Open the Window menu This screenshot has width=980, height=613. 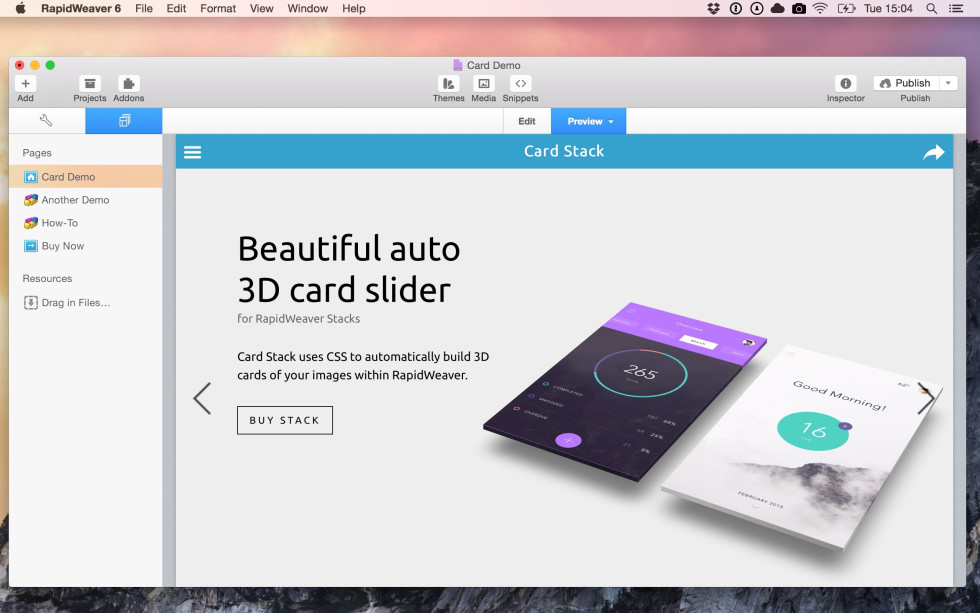(x=308, y=8)
